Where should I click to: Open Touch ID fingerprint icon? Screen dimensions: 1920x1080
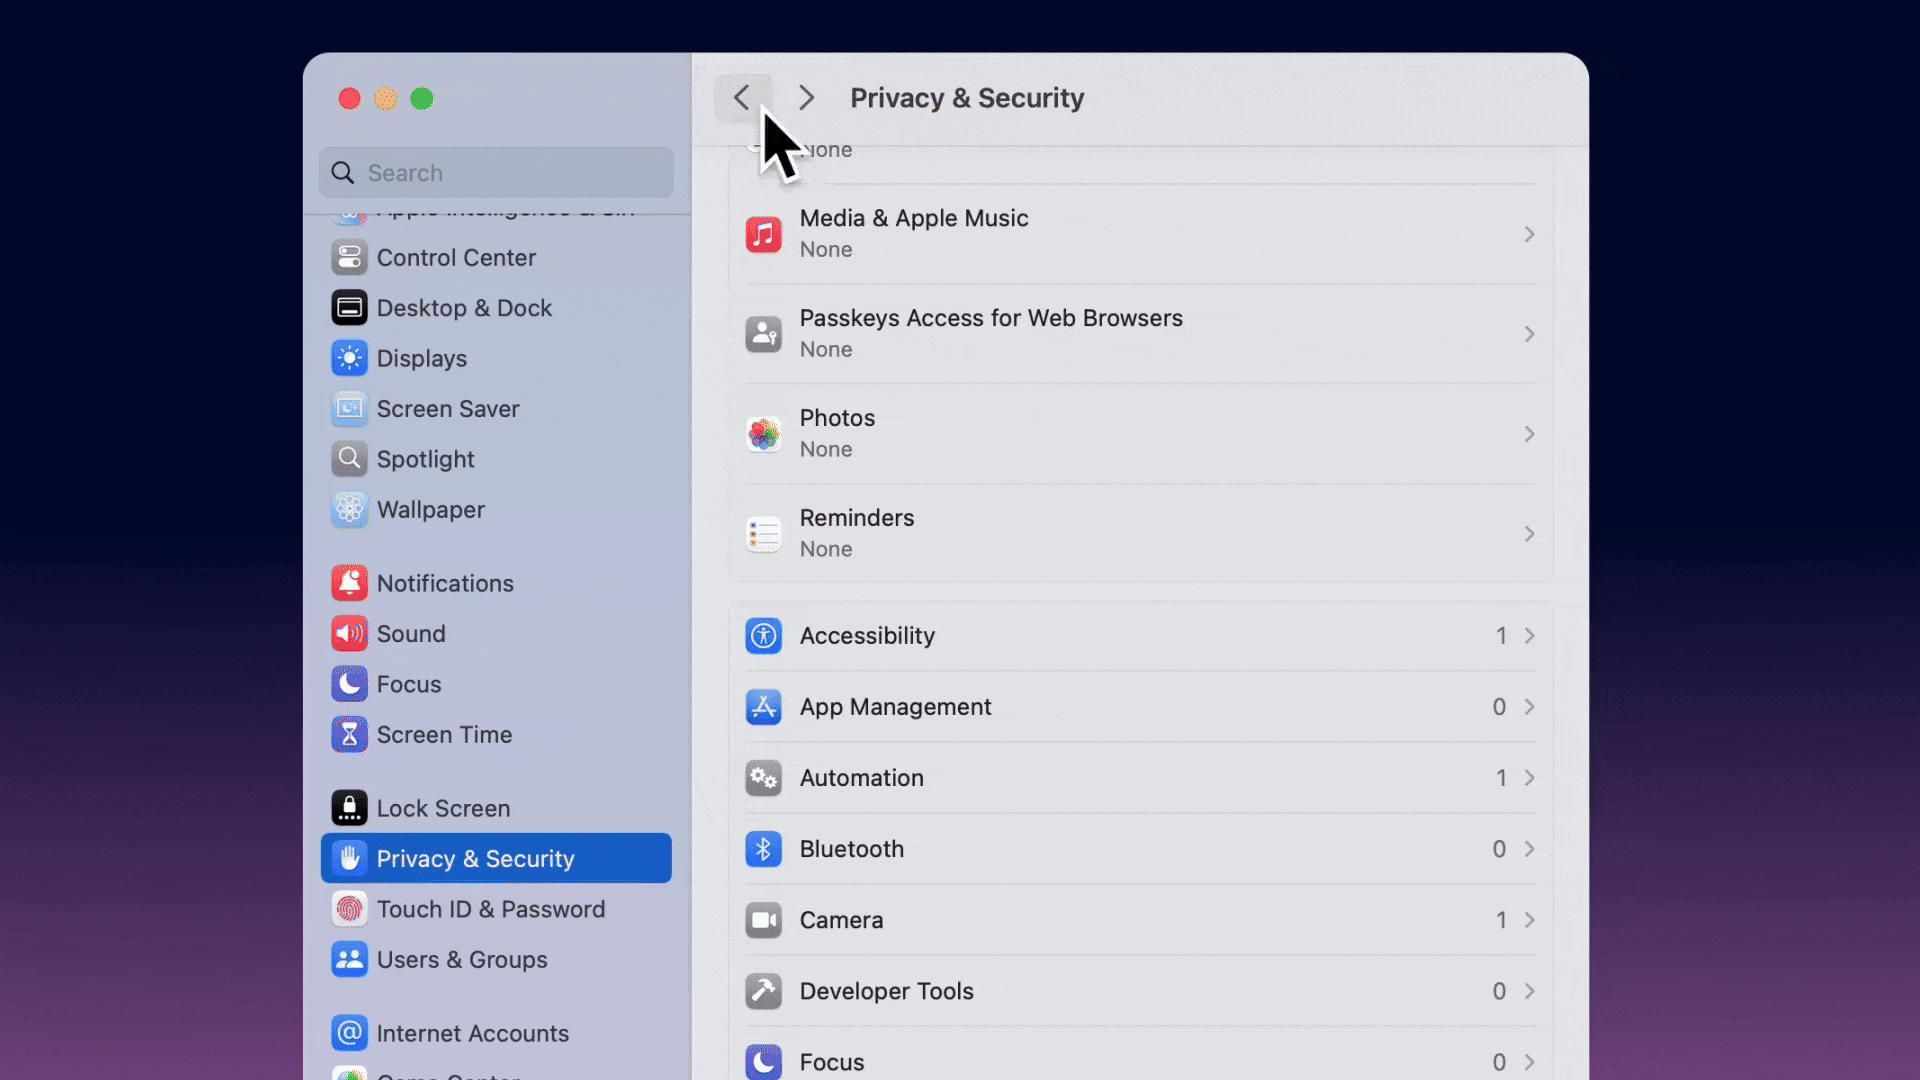tap(349, 909)
